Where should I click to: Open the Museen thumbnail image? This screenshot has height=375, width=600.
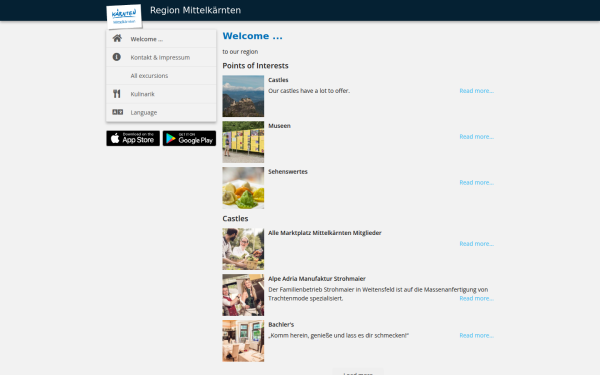tap(243, 142)
